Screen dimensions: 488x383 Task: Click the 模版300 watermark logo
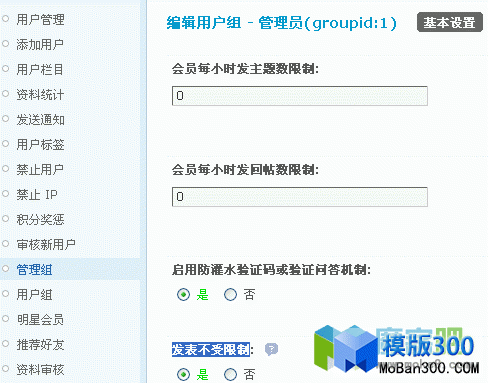click(x=397, y=350)
